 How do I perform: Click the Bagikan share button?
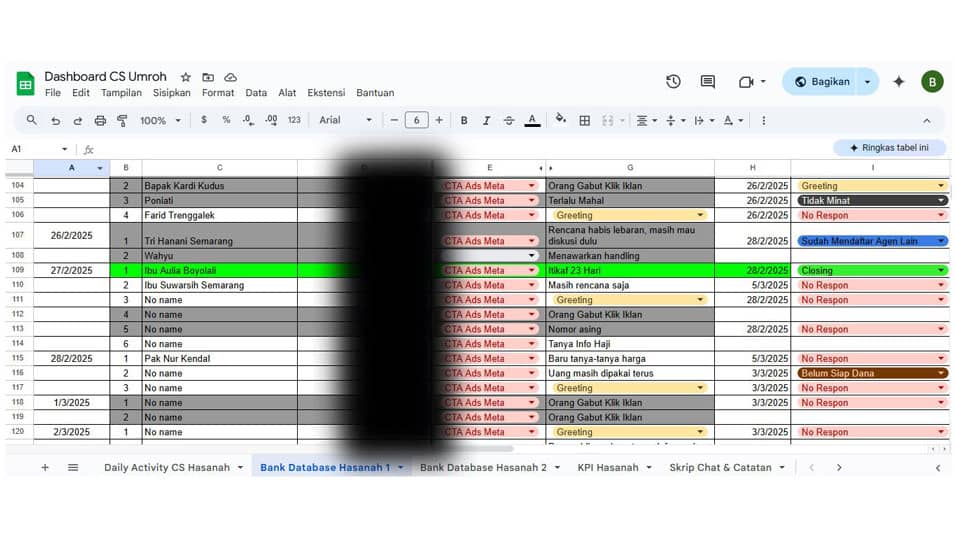pyautogui.click(x=820, y=82)
